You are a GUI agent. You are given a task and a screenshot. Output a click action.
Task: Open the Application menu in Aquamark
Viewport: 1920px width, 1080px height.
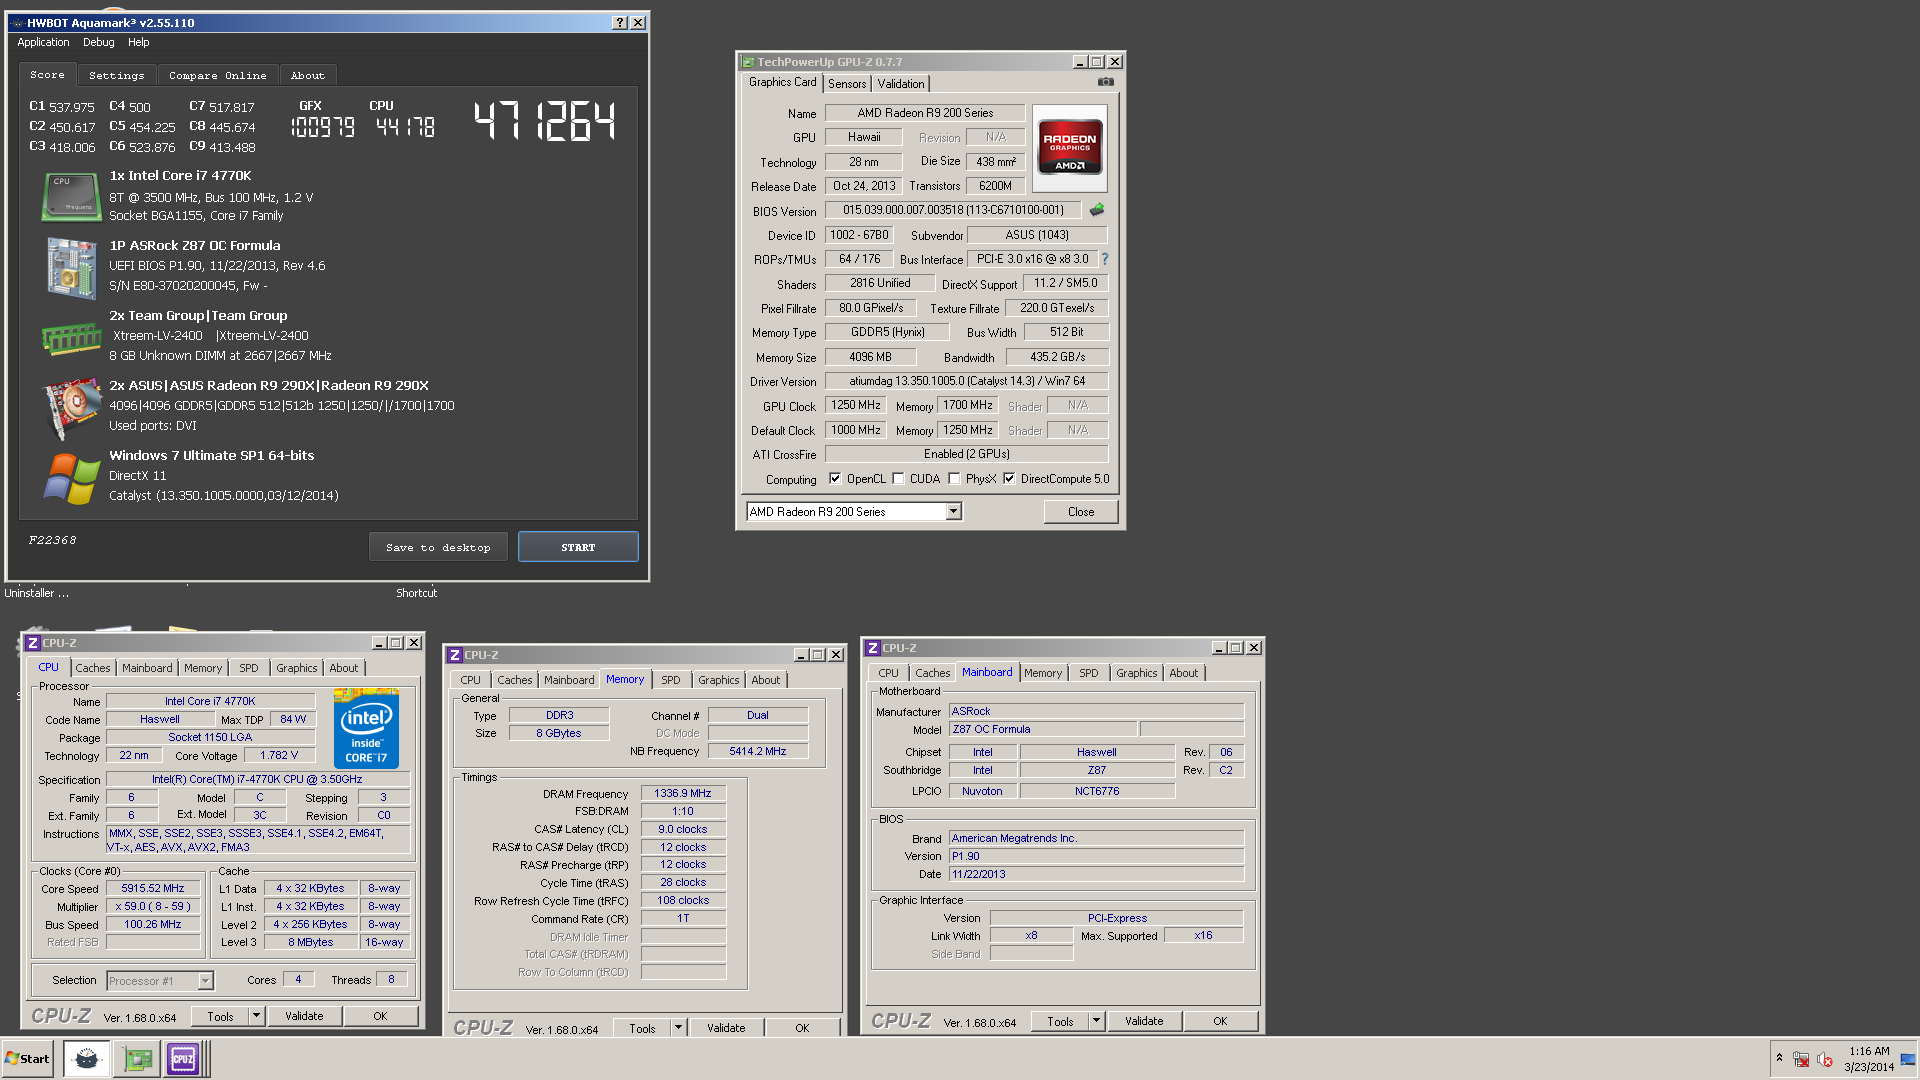[43, 42]
